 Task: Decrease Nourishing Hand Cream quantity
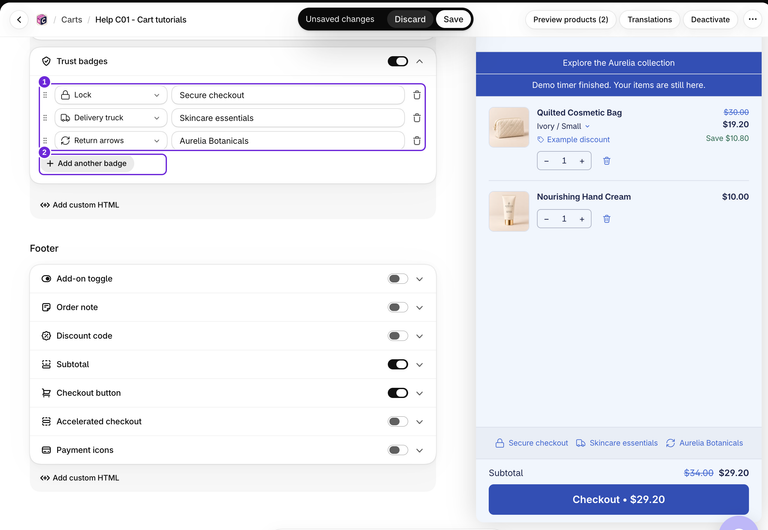547,219
